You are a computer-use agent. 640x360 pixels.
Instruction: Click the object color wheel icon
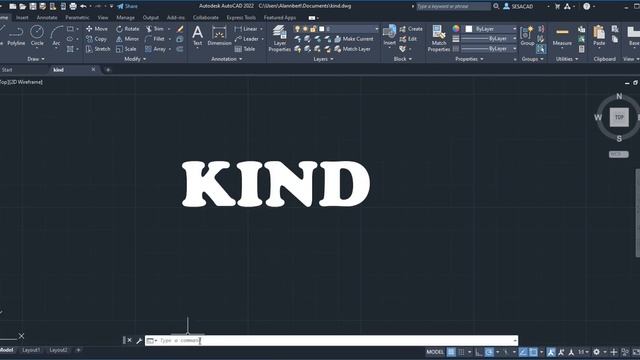point(456,29)
